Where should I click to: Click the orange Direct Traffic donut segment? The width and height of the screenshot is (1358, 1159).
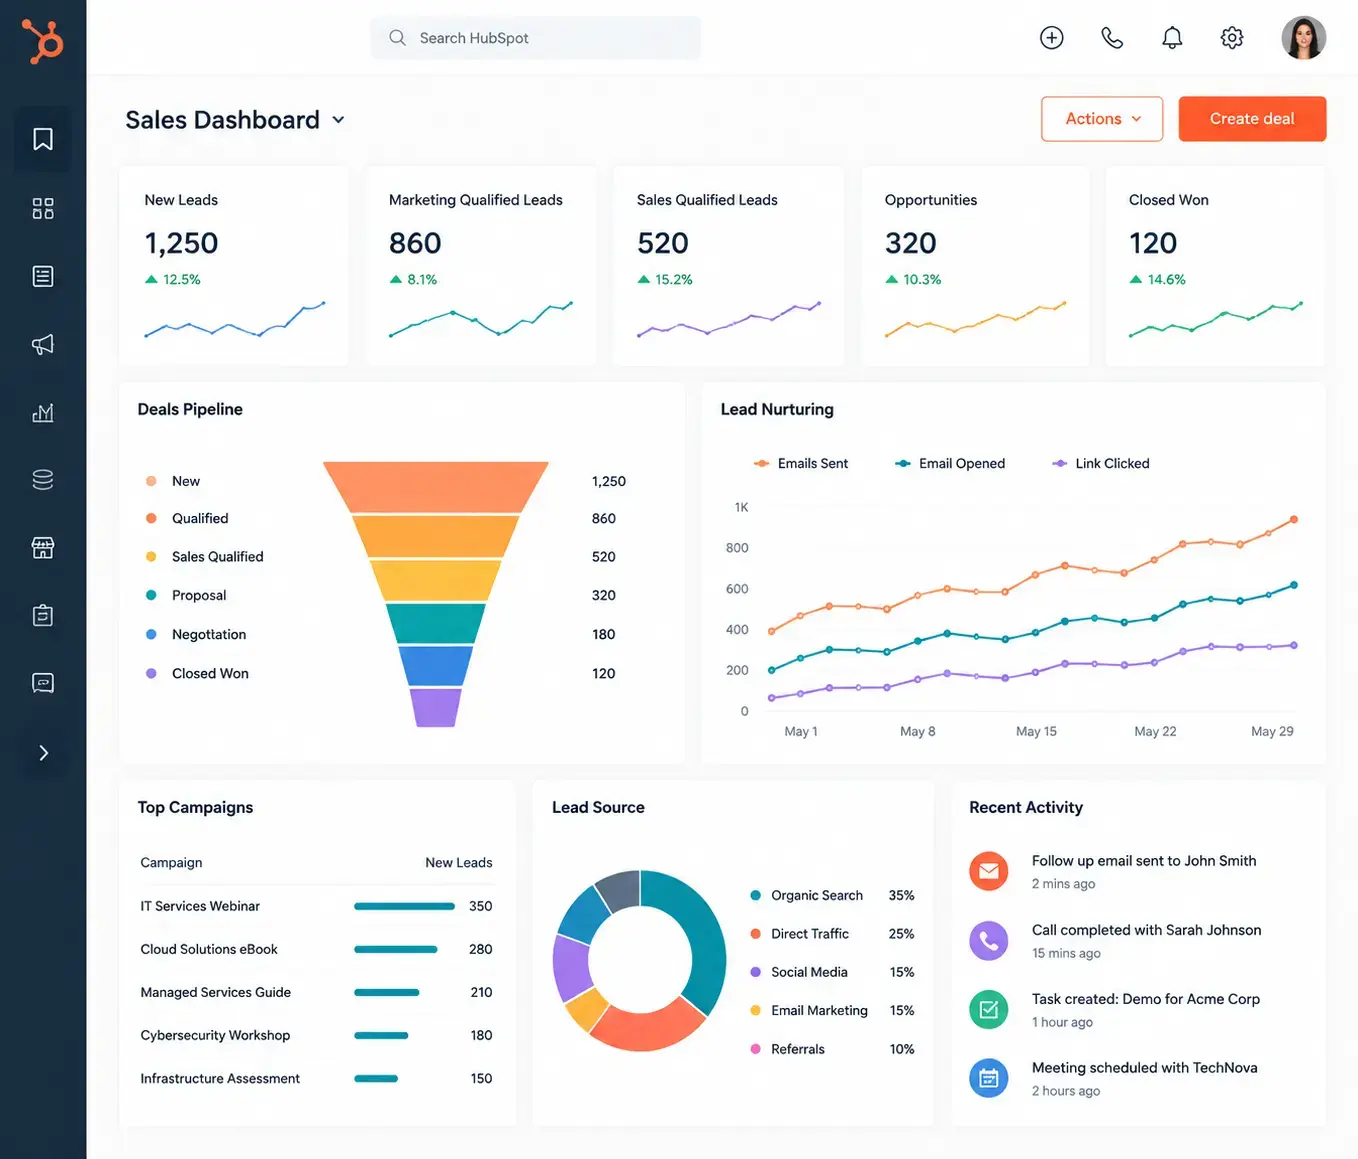(x=649, y=1025)
